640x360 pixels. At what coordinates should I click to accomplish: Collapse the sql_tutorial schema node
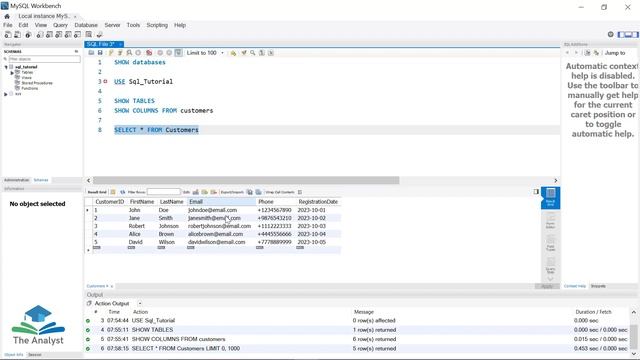coord(6,67)
